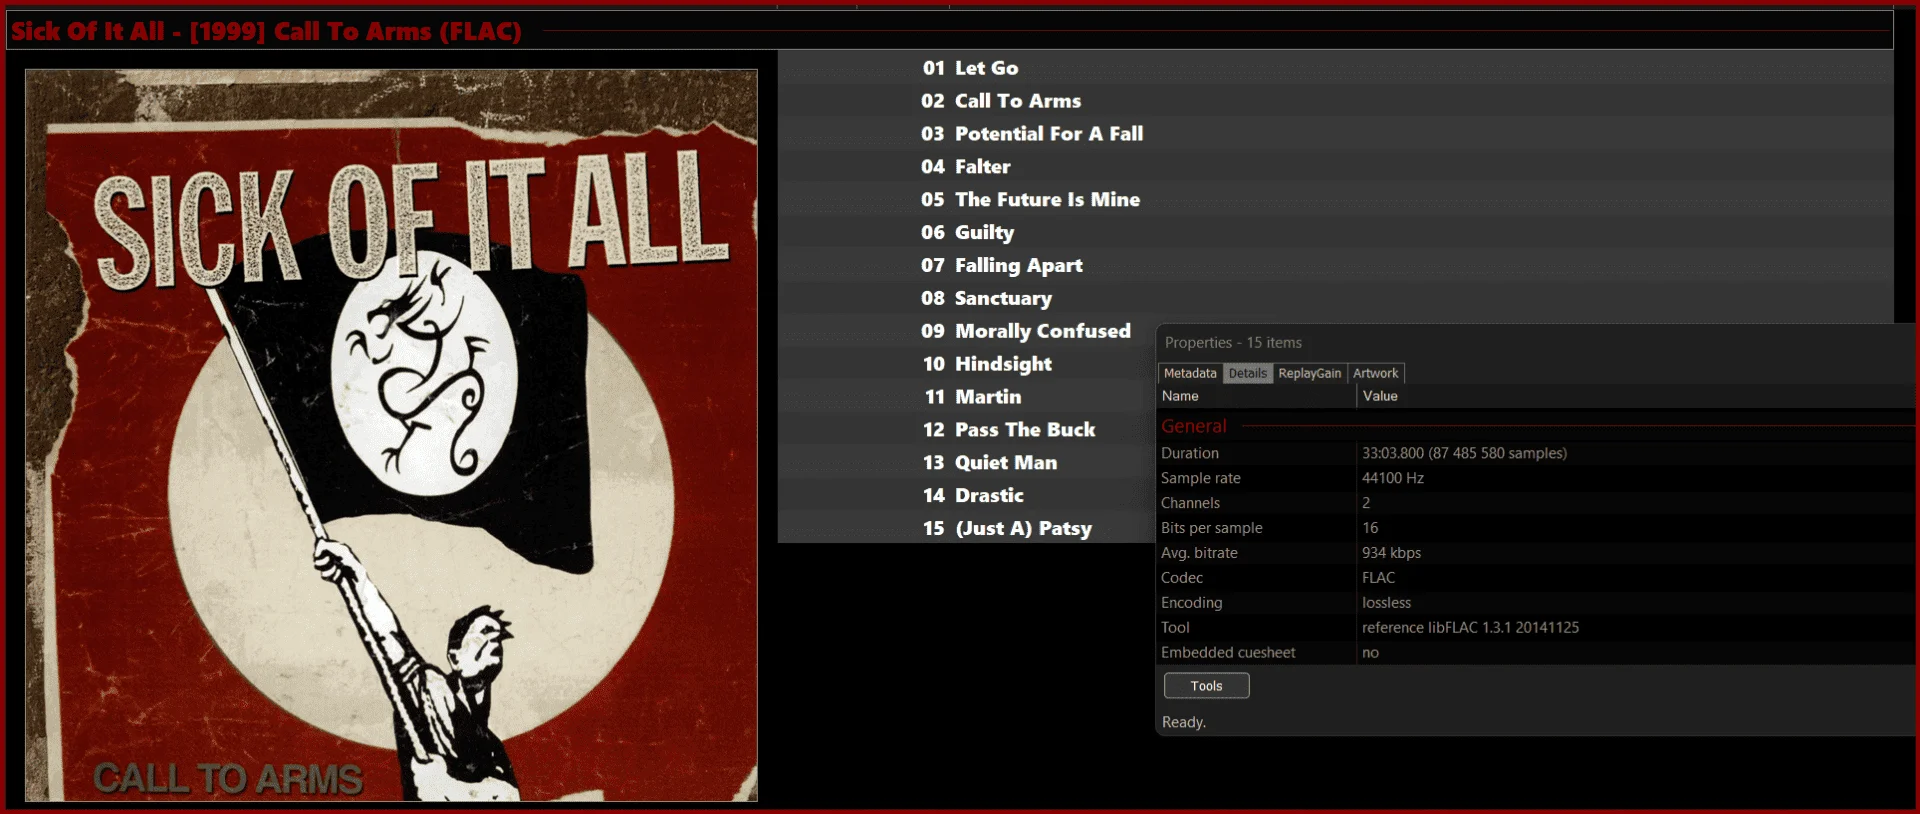The width and height of the screenshot is (1920, 814).
Task: Click the Value column header
Action: 1380,396
